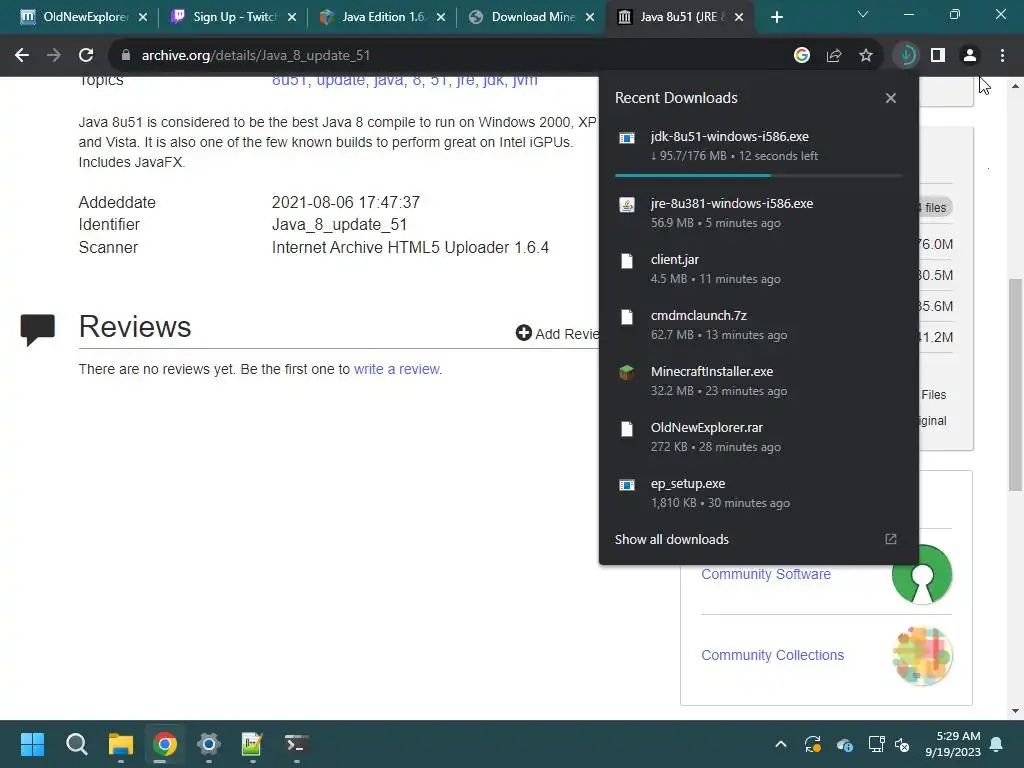Close the Java Edition 1.6 tab

coord(441,17)
